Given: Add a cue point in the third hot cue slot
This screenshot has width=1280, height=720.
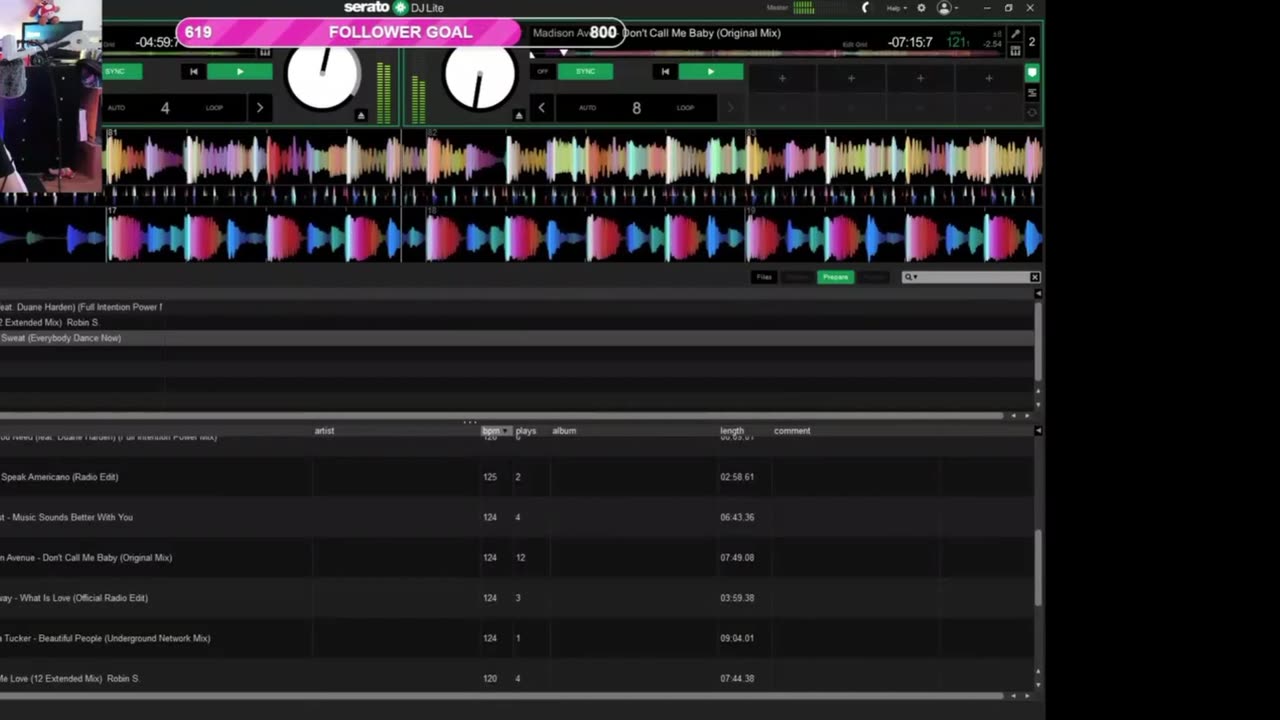Looking at the screenshot, I should click(920, 78).
